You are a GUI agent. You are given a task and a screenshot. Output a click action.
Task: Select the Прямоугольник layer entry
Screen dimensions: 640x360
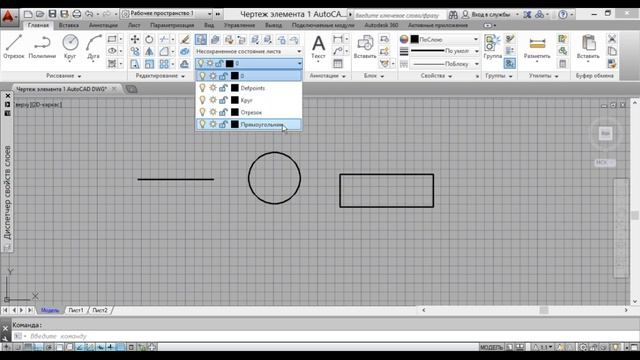tap(249, 124)
